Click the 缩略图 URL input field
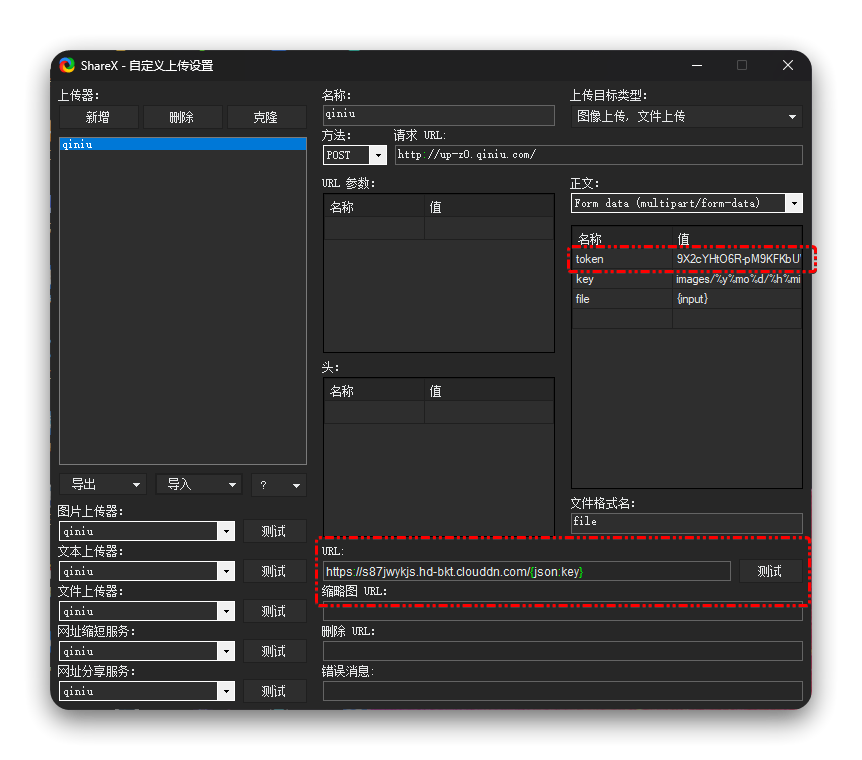Image resolution: width=862 pixels, height=760 pixels. click(x=562, y=612)
